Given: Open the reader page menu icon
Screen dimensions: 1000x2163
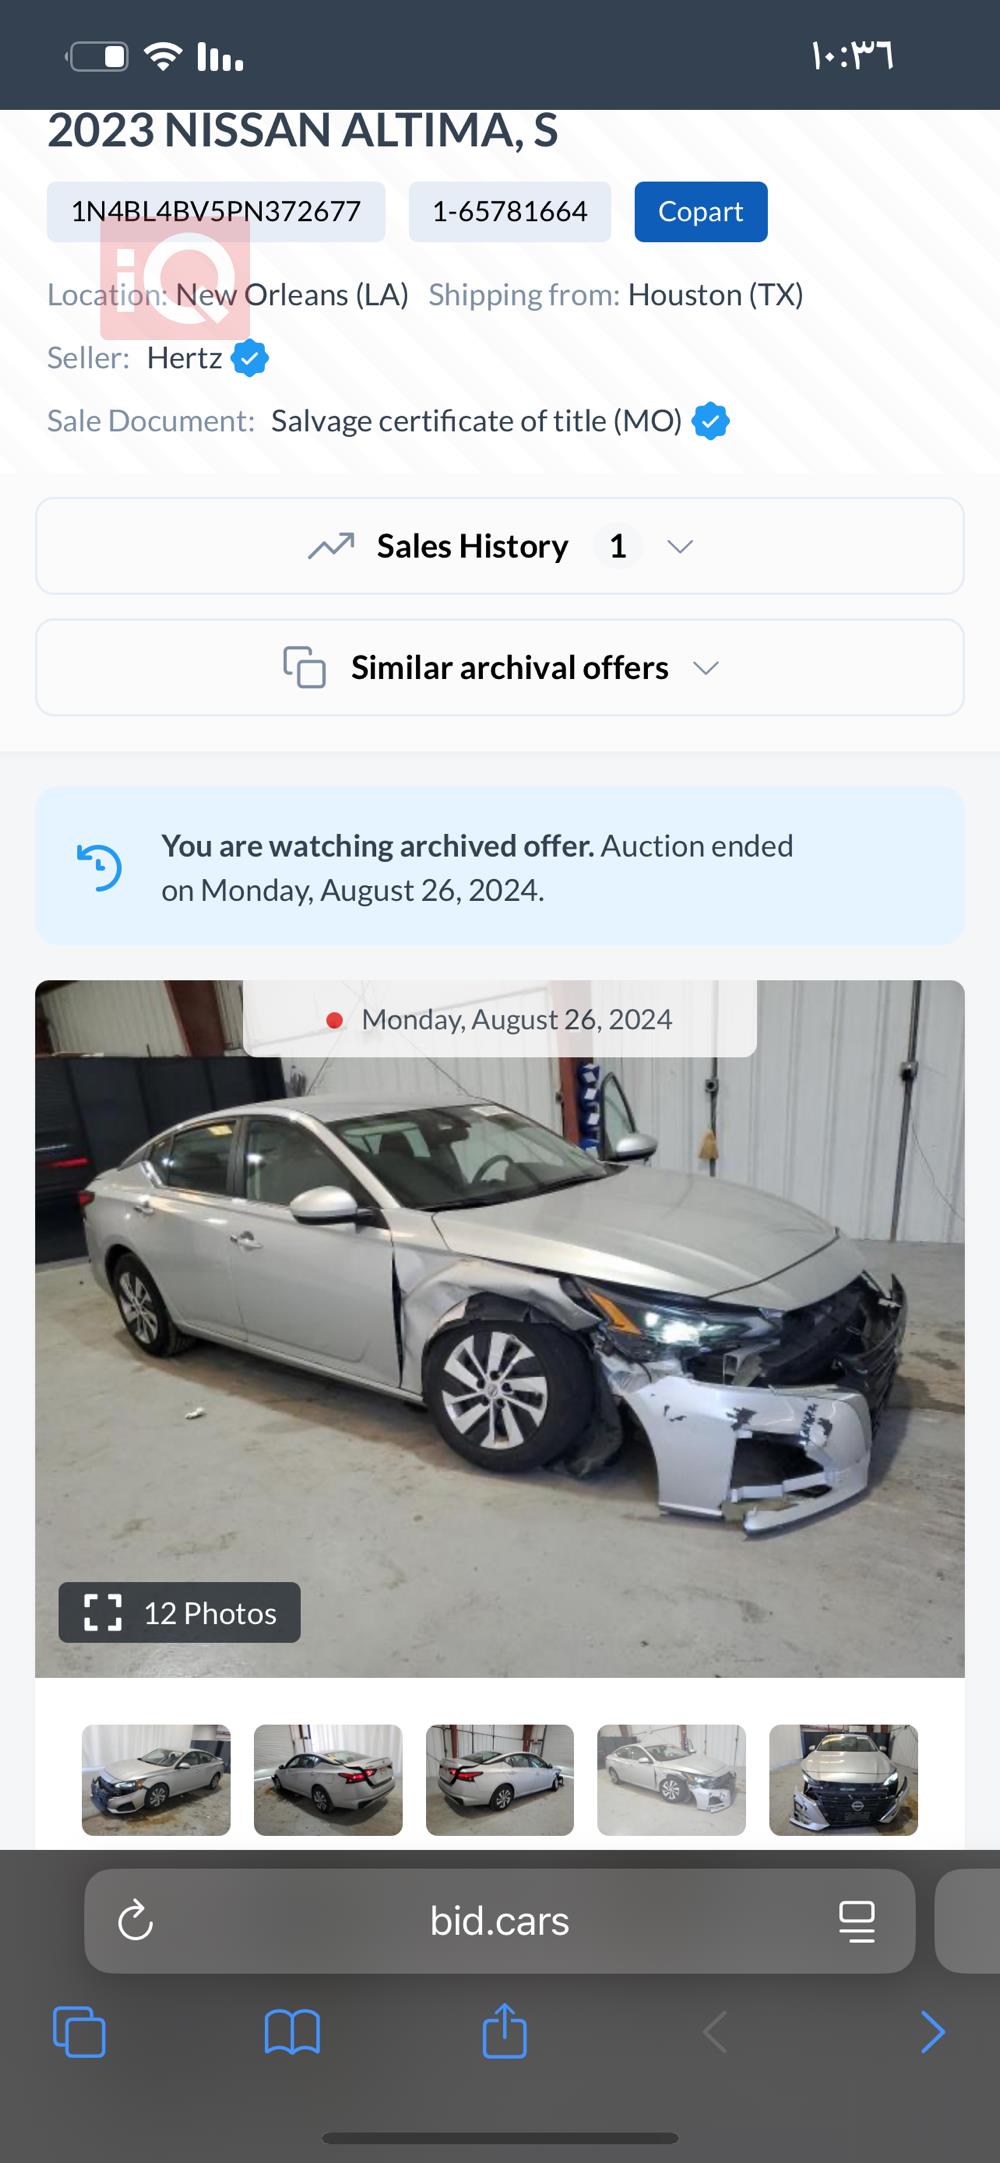Looking at the screenshot, I should [x=857, y=1921].
